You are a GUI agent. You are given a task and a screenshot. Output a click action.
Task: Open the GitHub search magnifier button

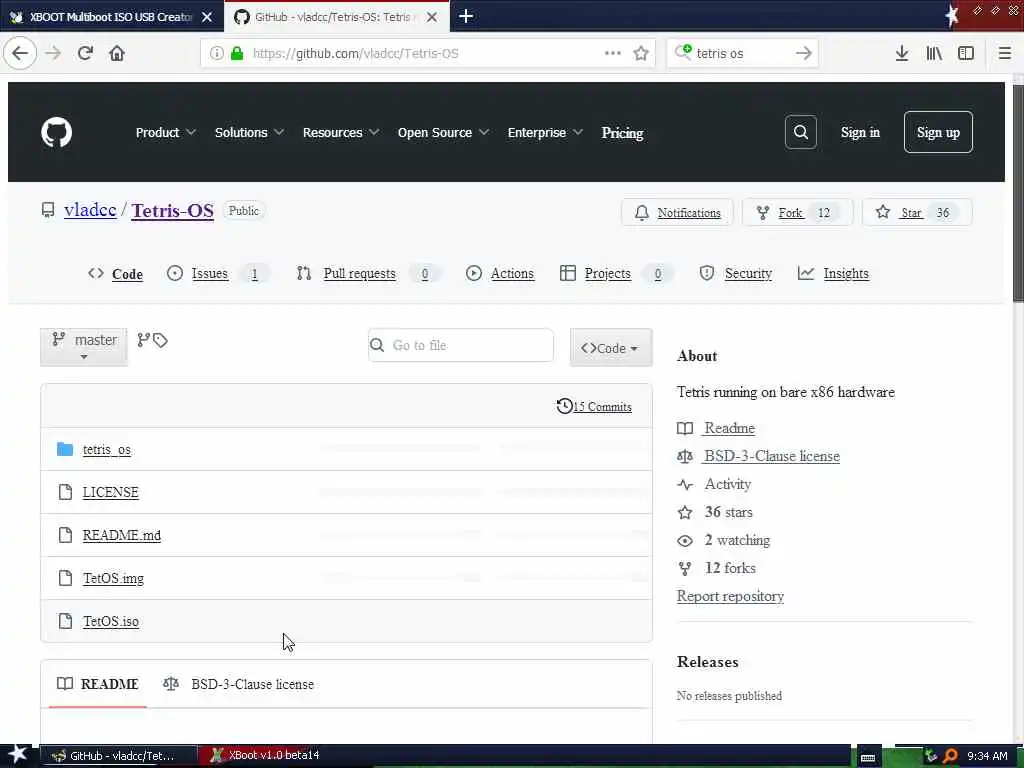tap(801, 133)
